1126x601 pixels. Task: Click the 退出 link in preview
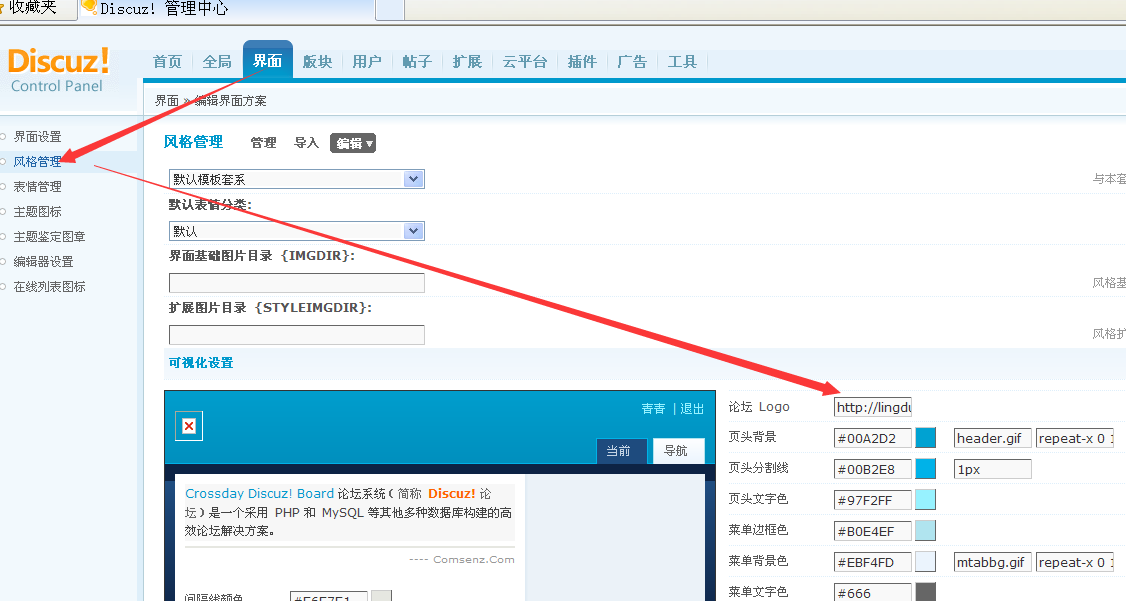pyautogui.click(x=692, y=409)
